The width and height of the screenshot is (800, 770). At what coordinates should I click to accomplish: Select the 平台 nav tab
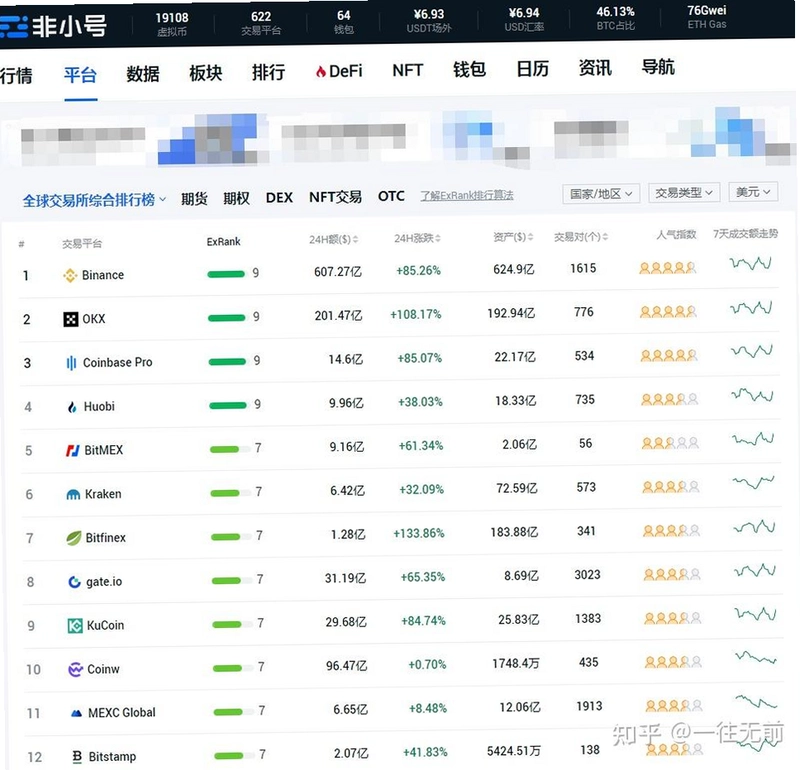pos(80,75)
